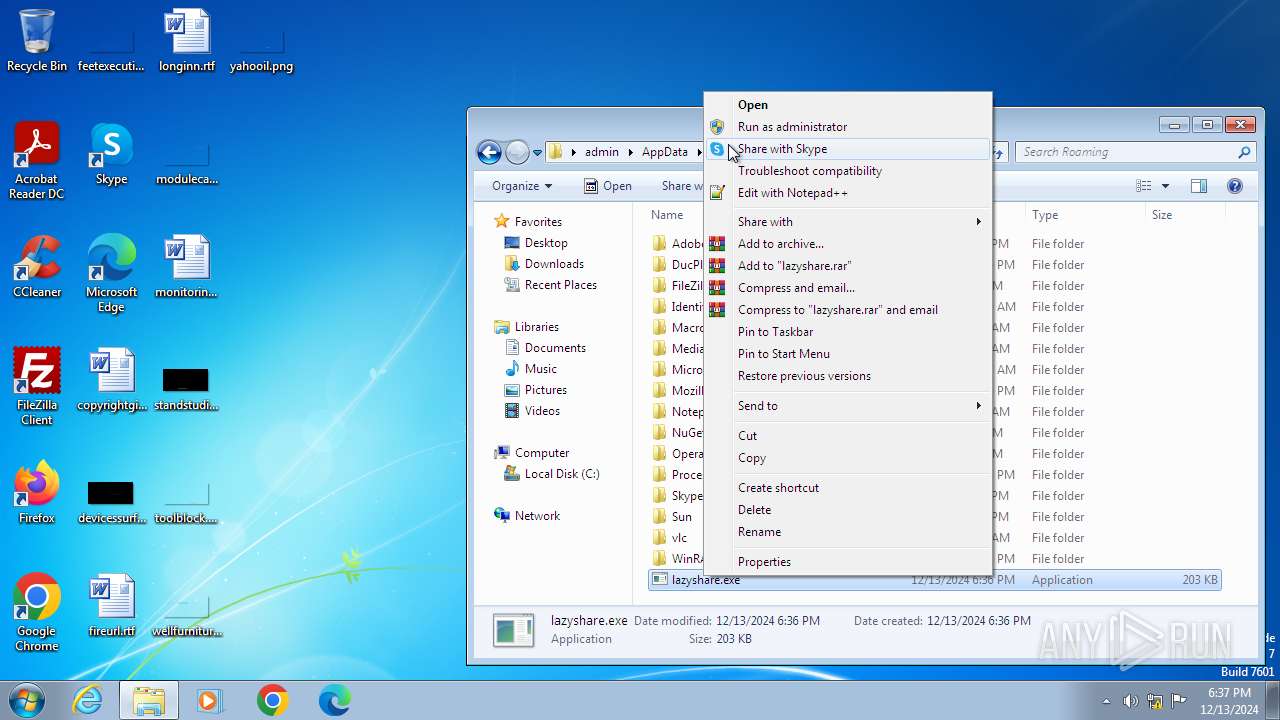This screenshot has width=1280, height=720.
Task: Choose Run as administrator
Action: coord(848,127)
